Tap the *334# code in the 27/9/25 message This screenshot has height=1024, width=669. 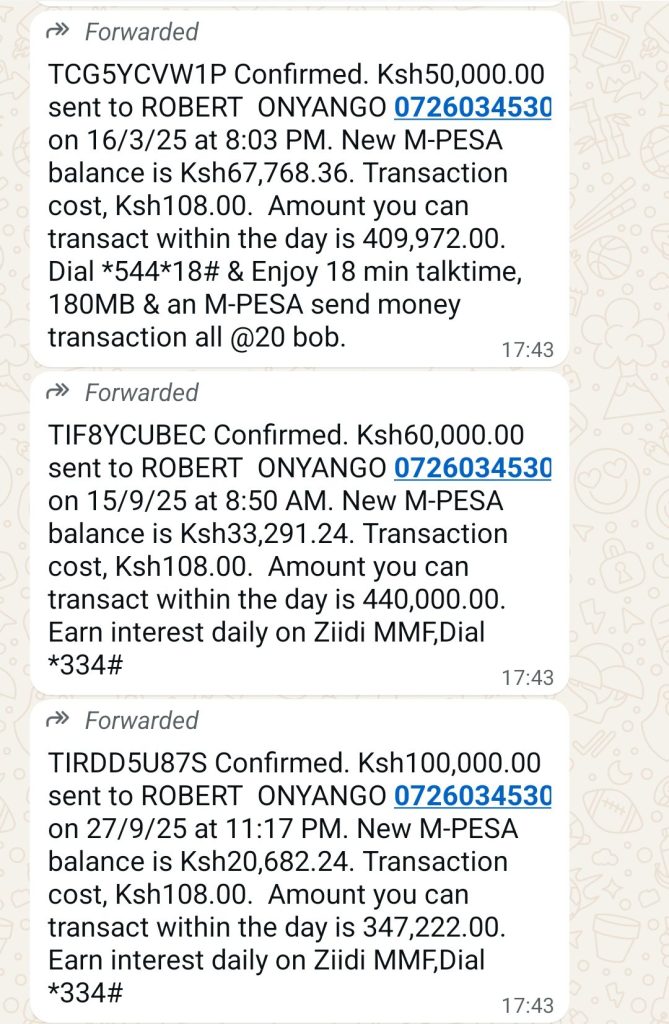tap(85, 993)
